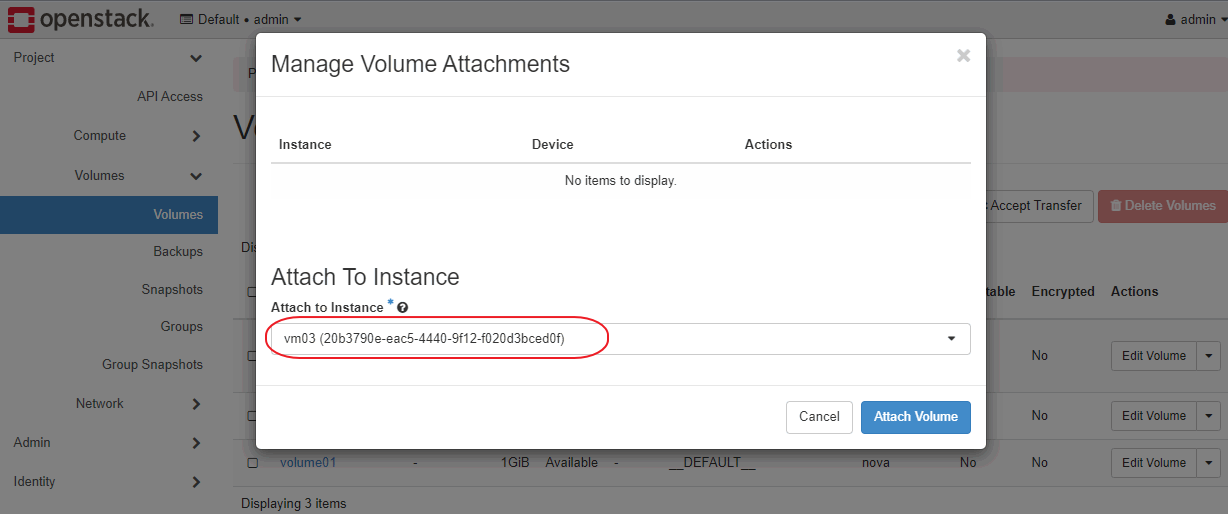Tick the checkbox beside volume01
Screen dimensions: 1228x514
(253, 463)
